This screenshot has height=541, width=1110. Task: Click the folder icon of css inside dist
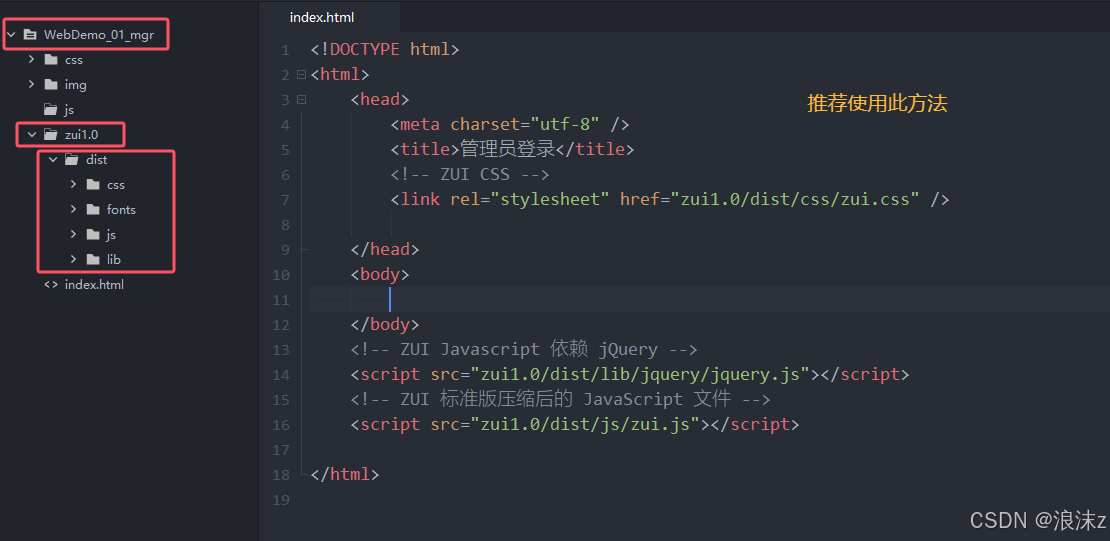pos(93,184)
